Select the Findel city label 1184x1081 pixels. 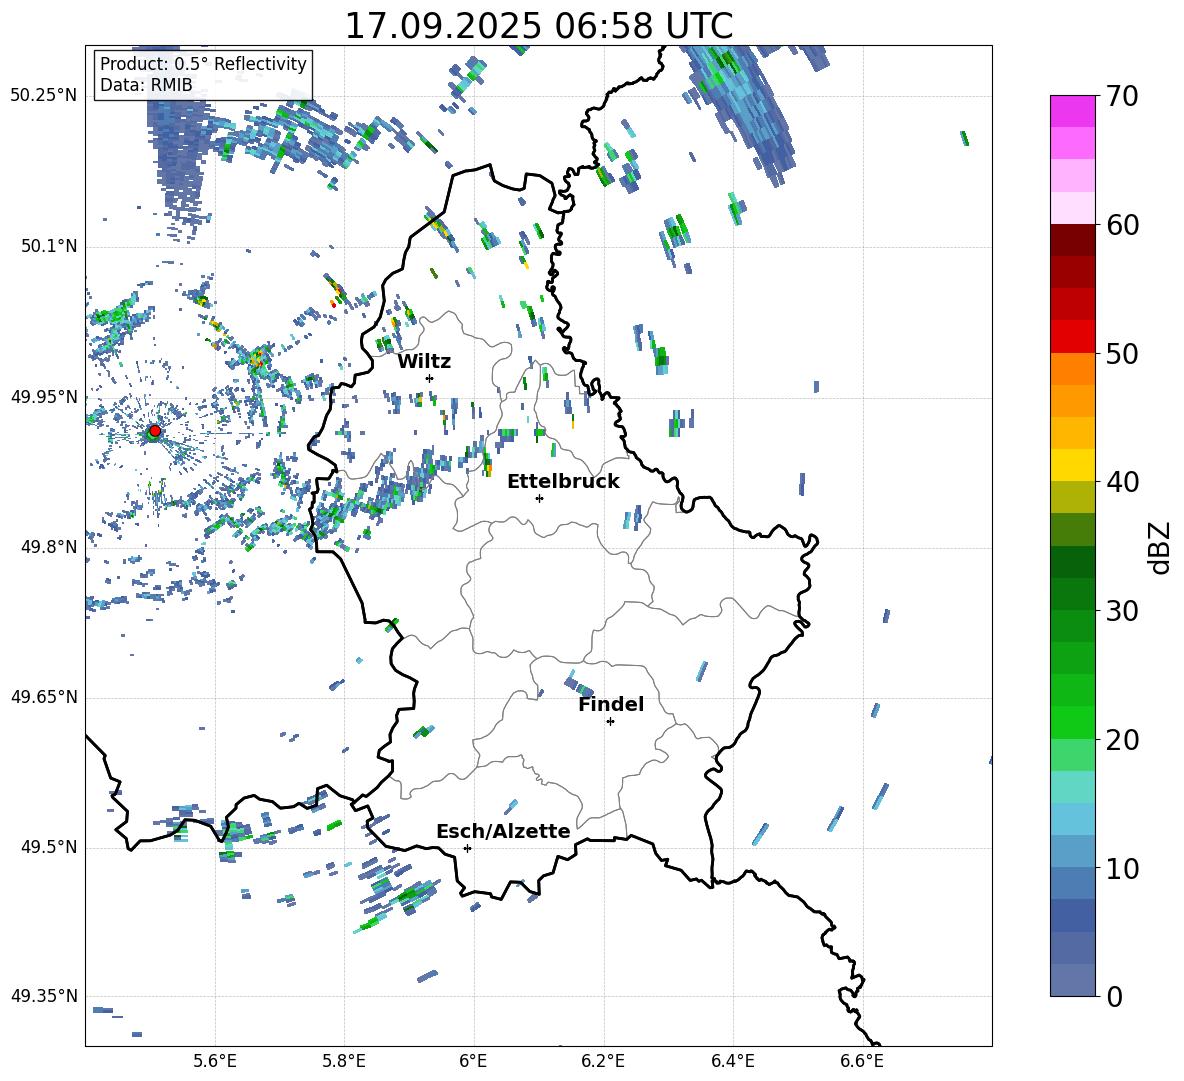[x=611, y=704]
